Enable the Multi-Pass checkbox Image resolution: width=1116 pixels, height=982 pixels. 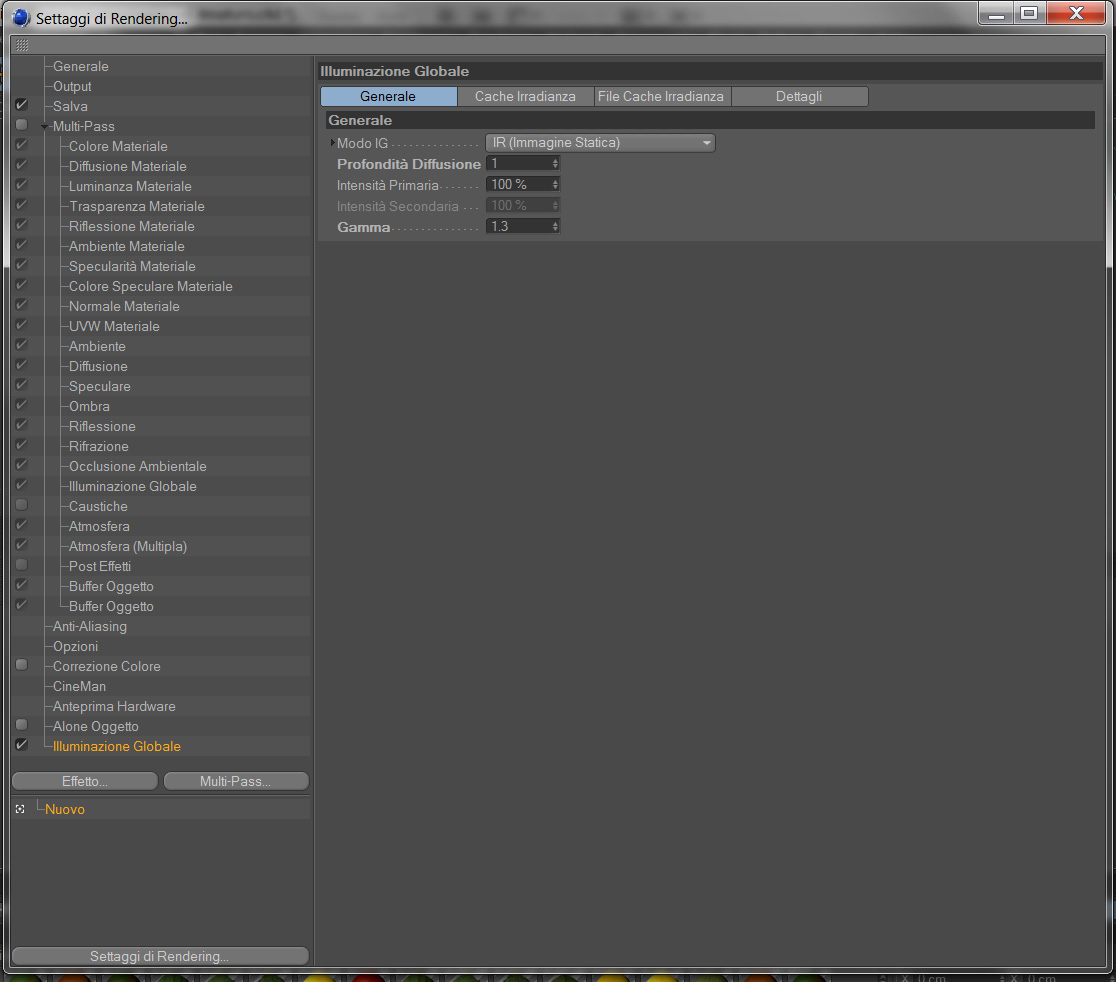[x=21, y=125]
